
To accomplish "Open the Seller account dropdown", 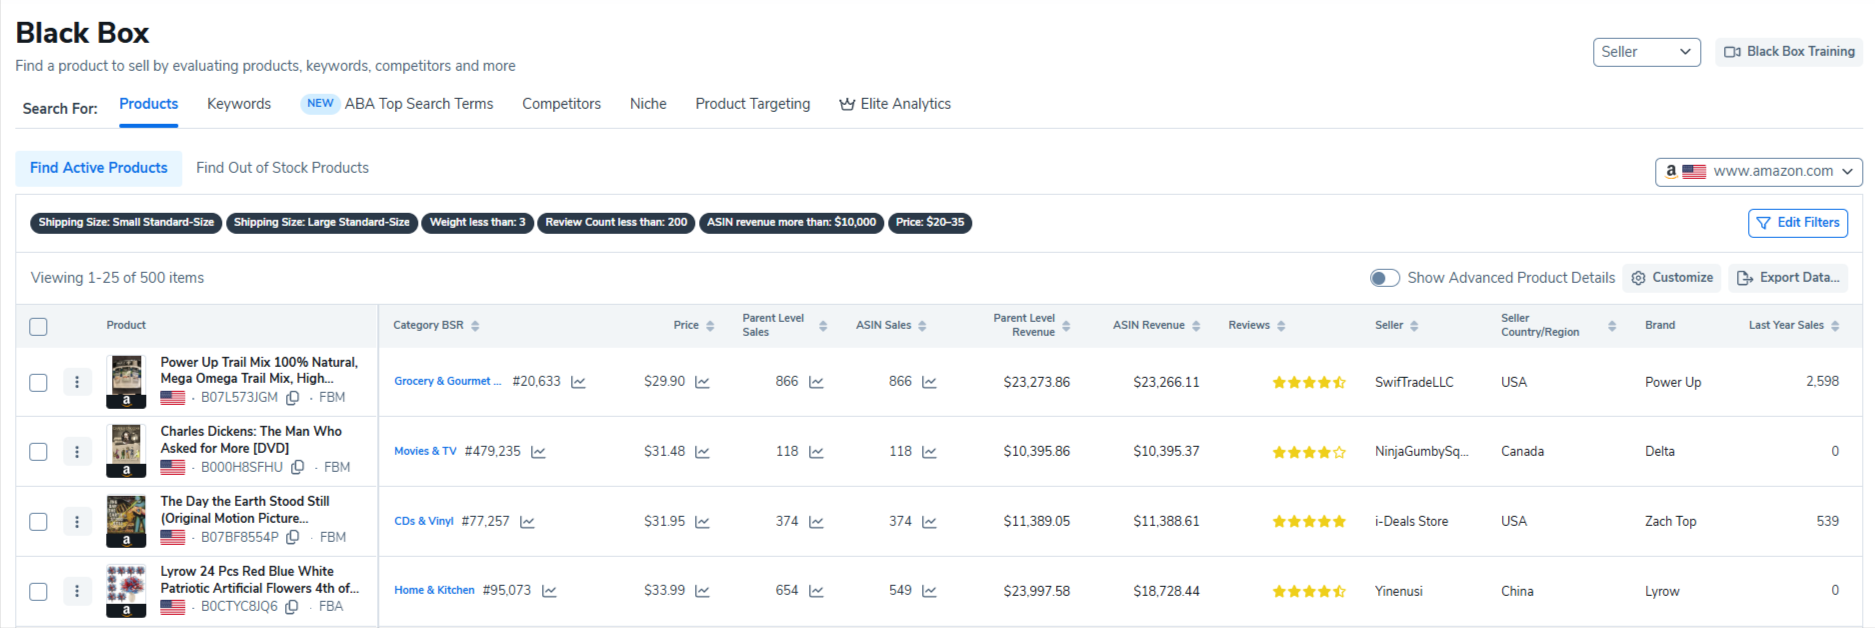I will coord(1646,52).
